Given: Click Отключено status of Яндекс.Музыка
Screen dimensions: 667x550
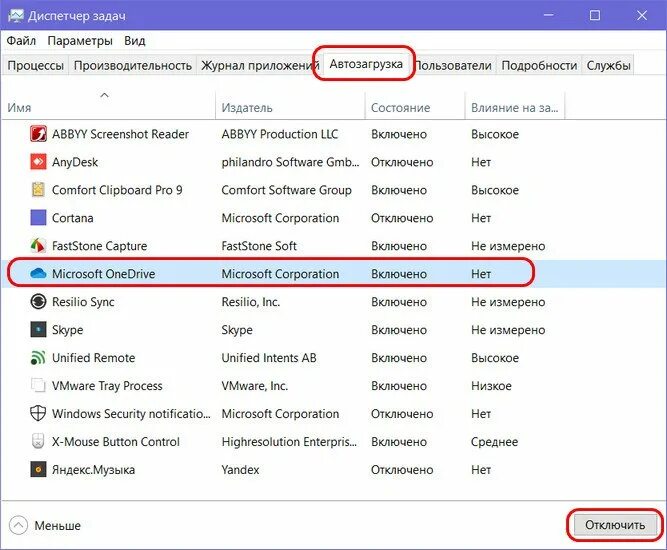Looking at the screenshot, I should click(x=402, y=470).
